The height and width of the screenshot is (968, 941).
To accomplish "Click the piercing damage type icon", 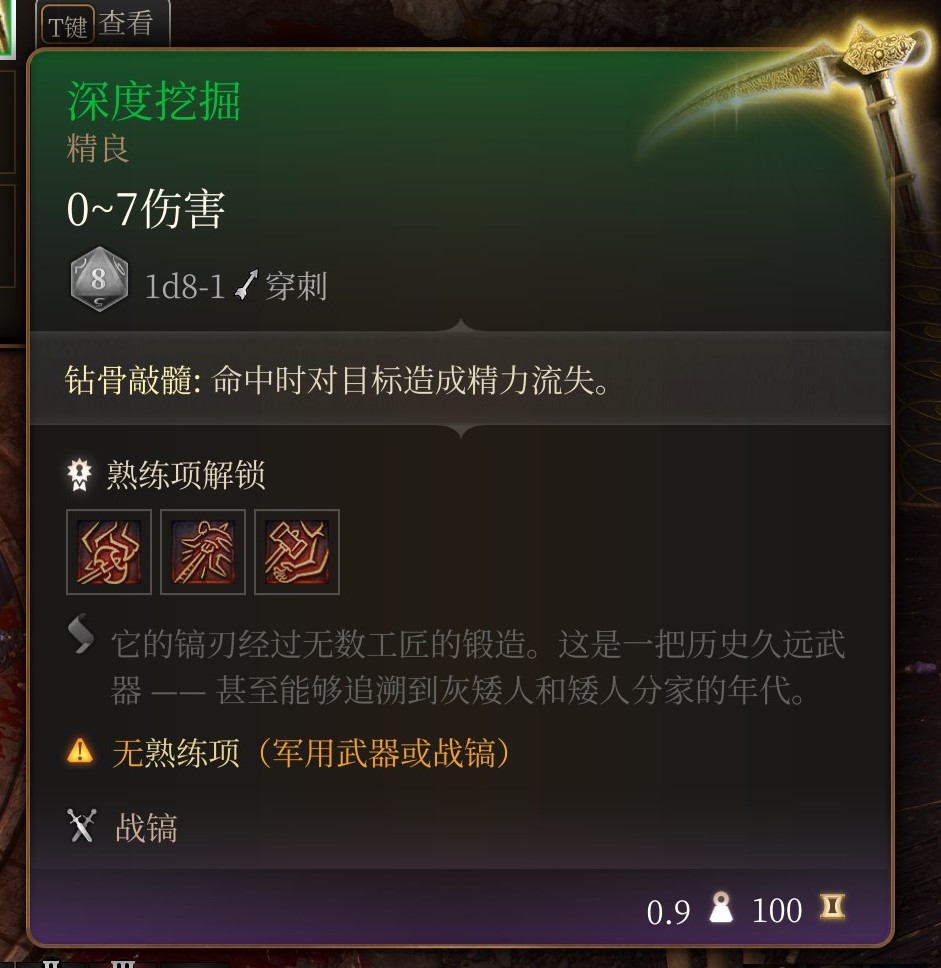I will pyautogui.click(x=247, y=286).
